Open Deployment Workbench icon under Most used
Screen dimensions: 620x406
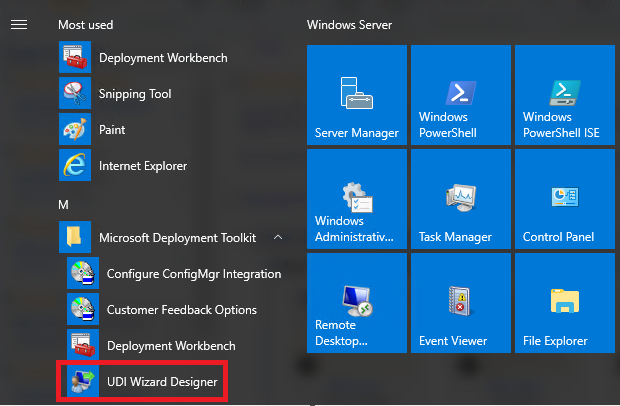coord(75,57)
